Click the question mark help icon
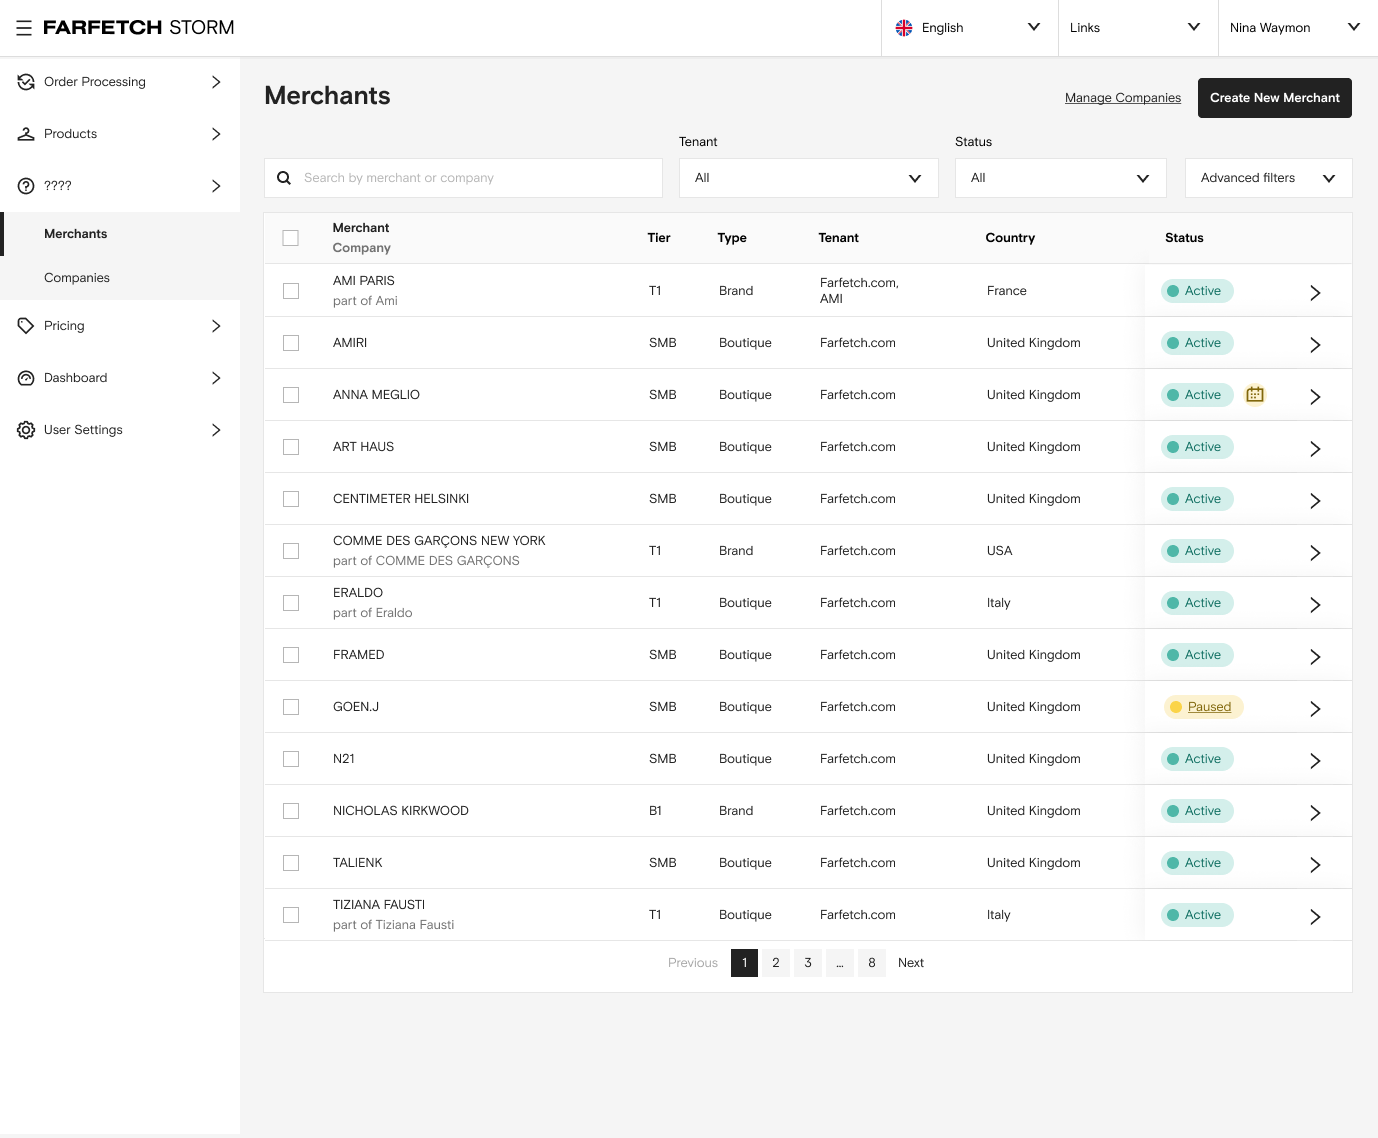Screen dimensions: 1378x1138 (x=26, y=186)
